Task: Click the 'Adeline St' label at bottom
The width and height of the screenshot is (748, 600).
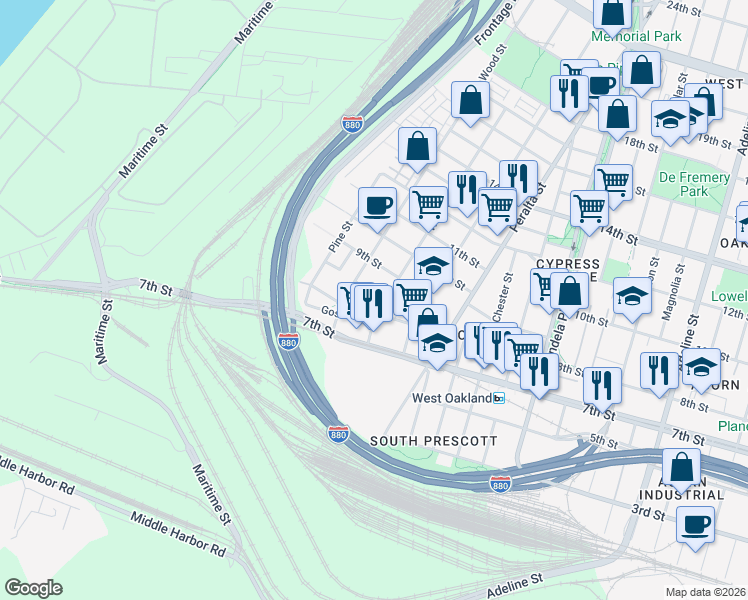Action: pos(515,585)
